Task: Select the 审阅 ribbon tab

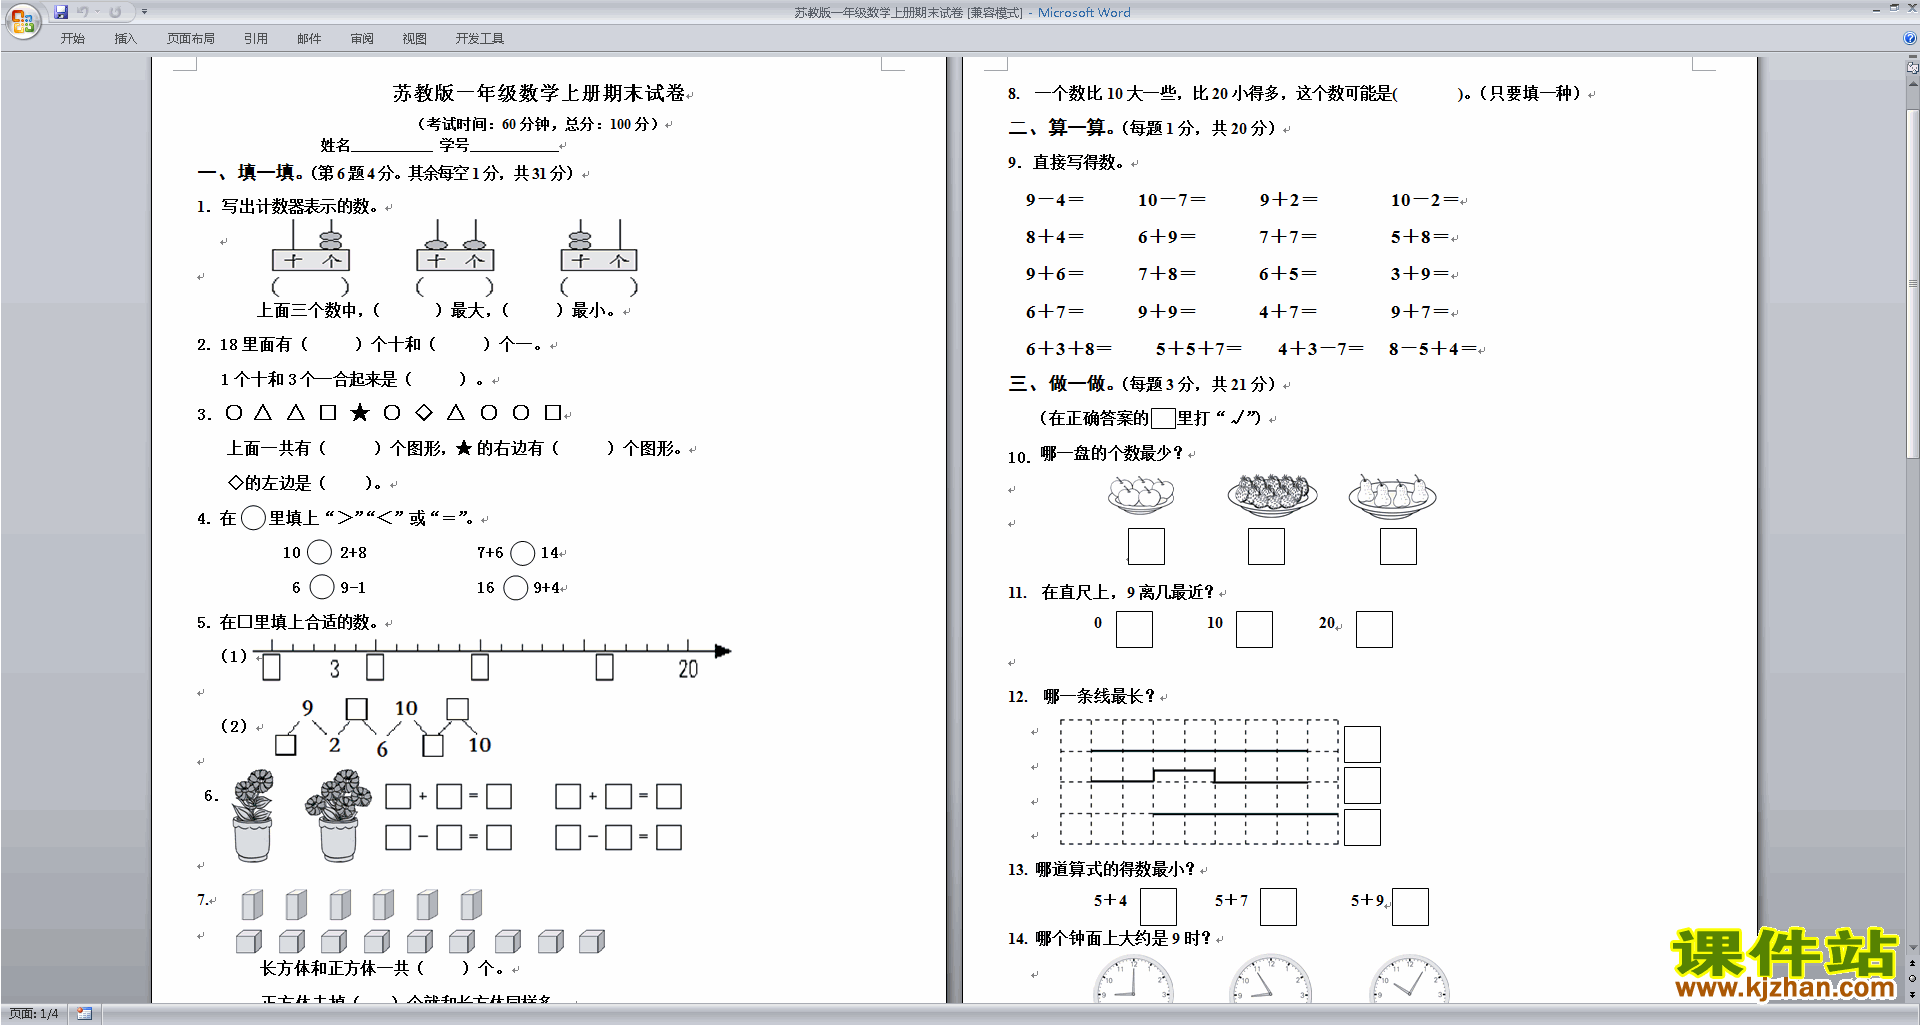Action: pos(362,39)
